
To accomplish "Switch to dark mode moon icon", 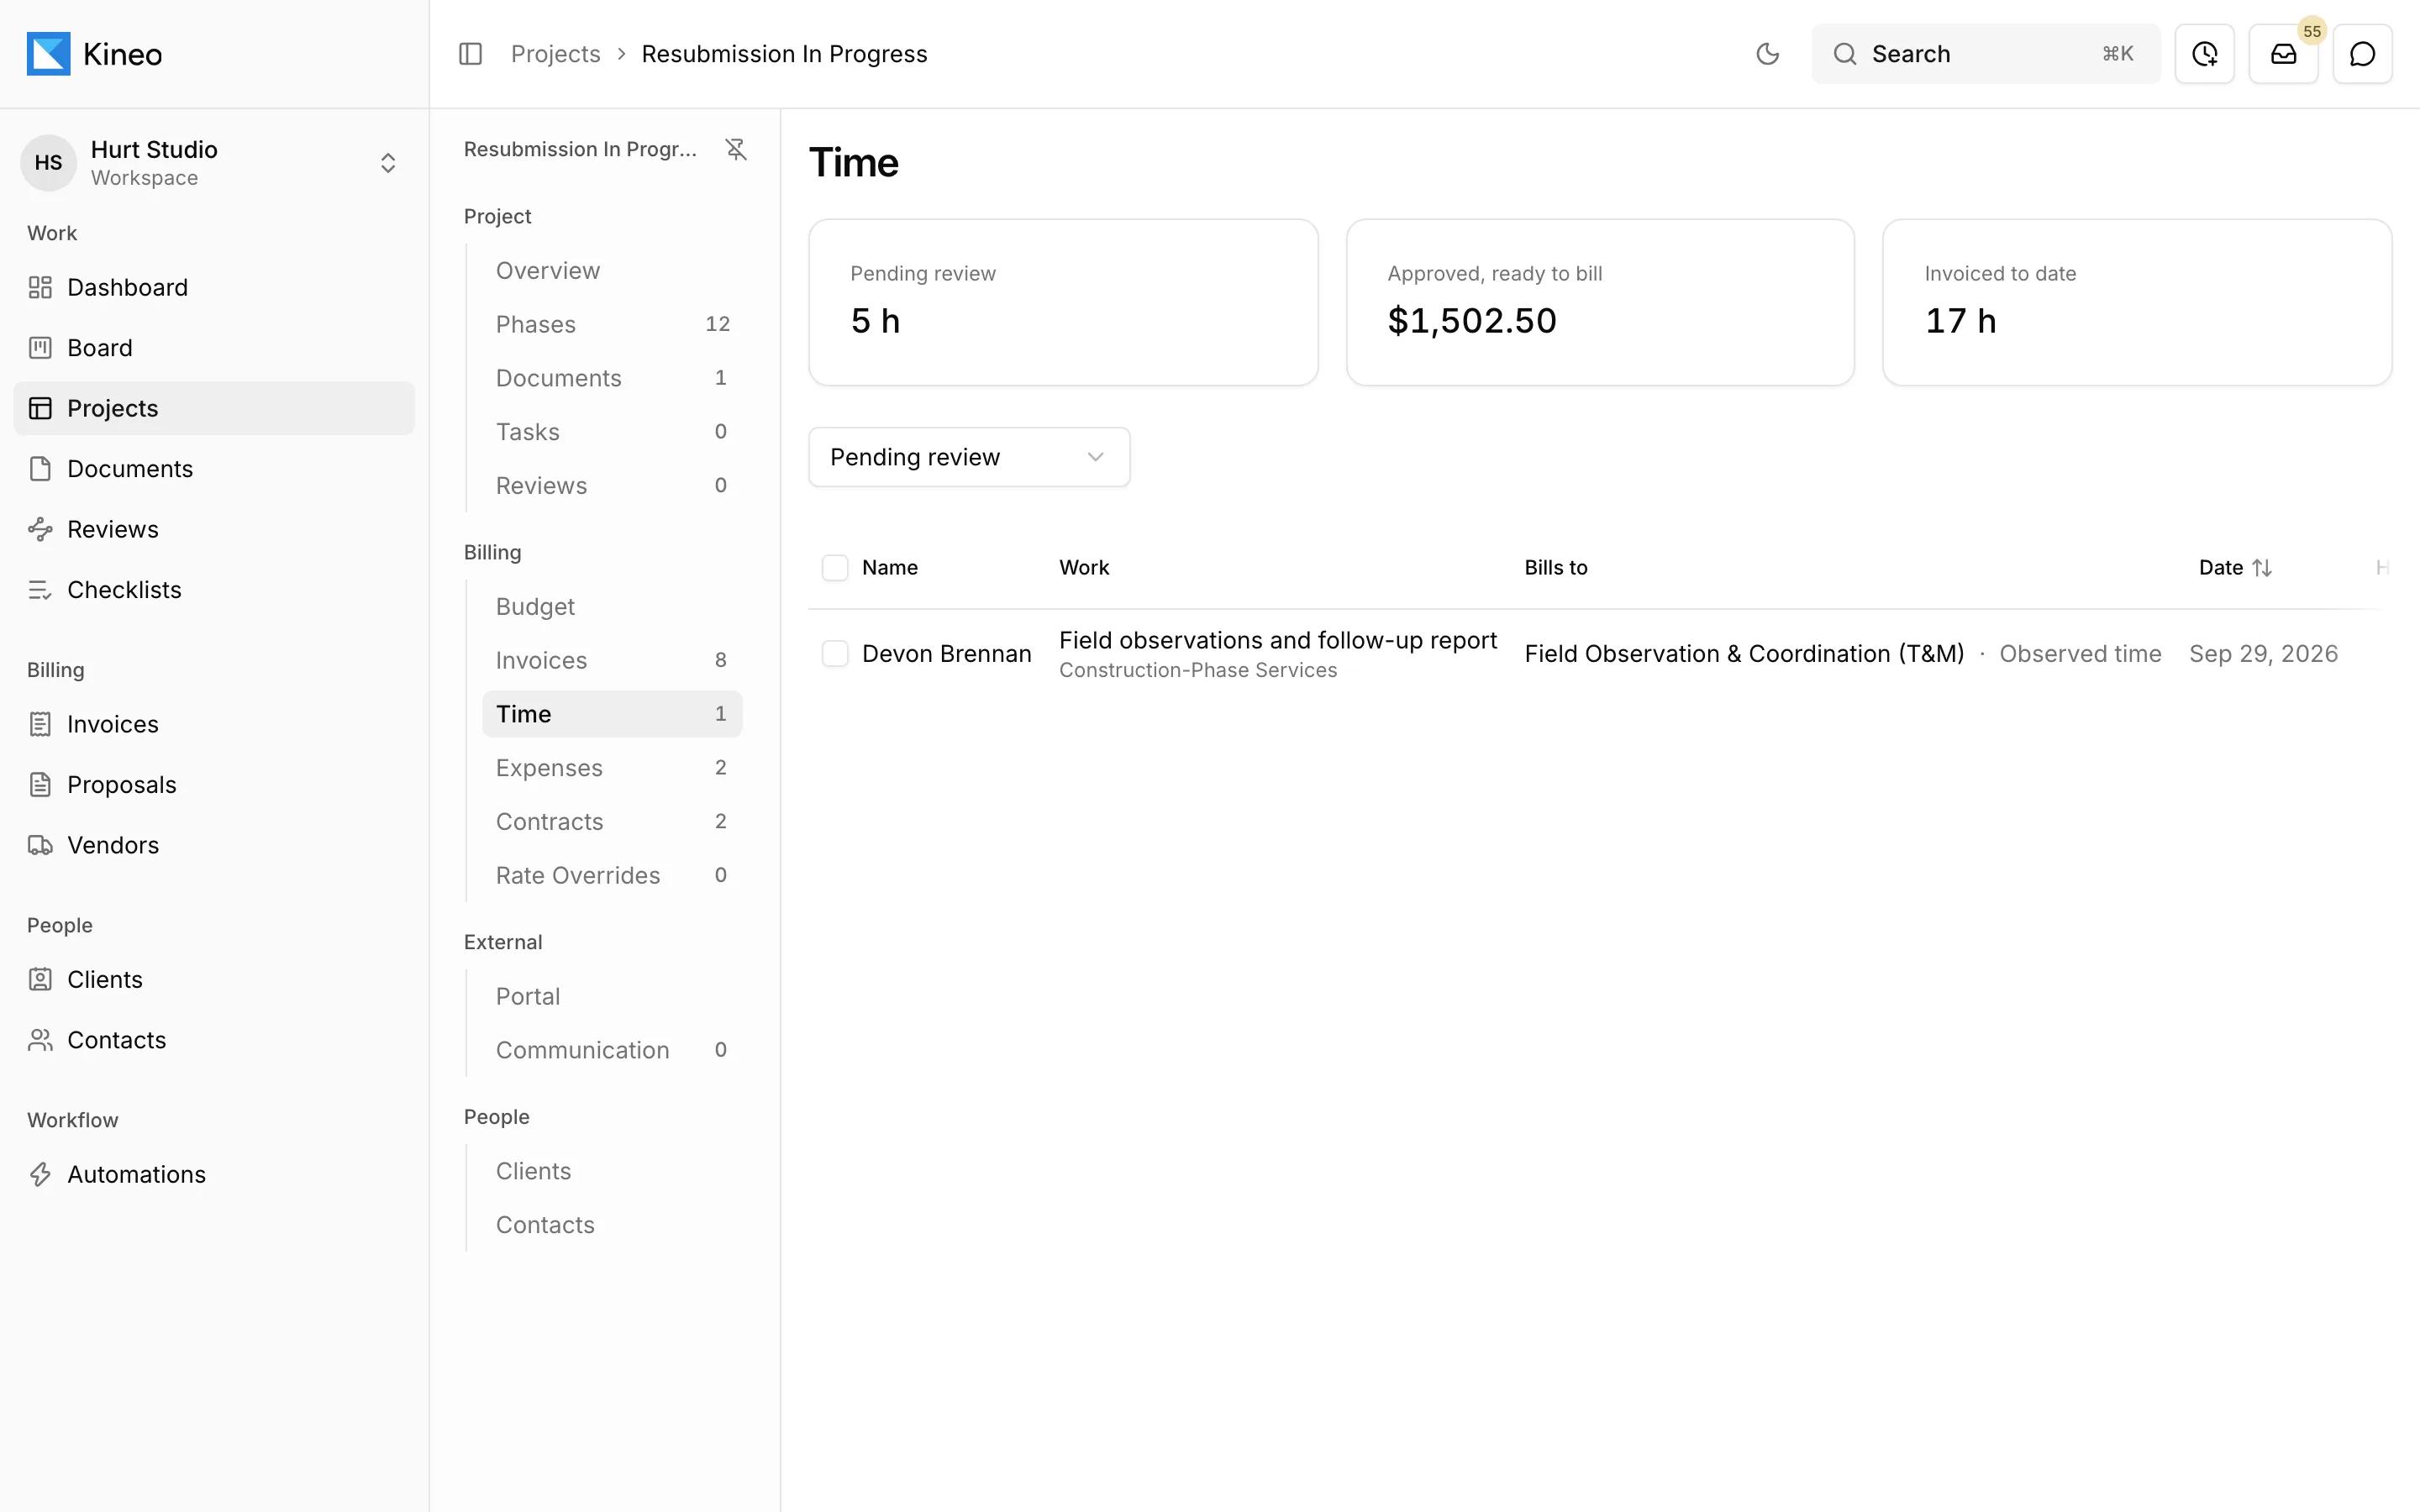I will point(1767,54).
